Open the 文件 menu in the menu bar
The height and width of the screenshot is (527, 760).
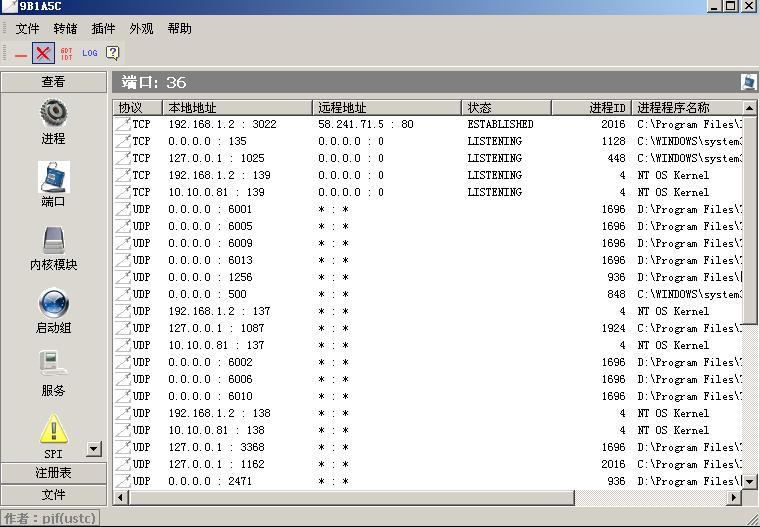click(x=27, y=29)
